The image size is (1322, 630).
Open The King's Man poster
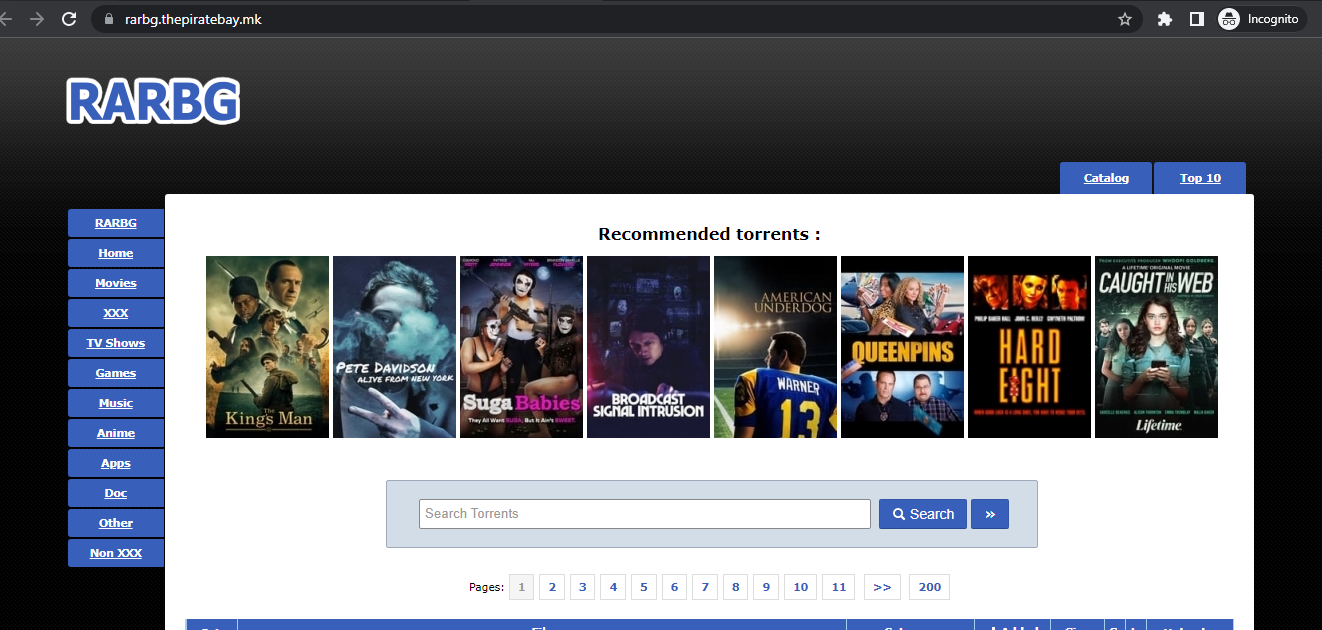coord(267,347)
